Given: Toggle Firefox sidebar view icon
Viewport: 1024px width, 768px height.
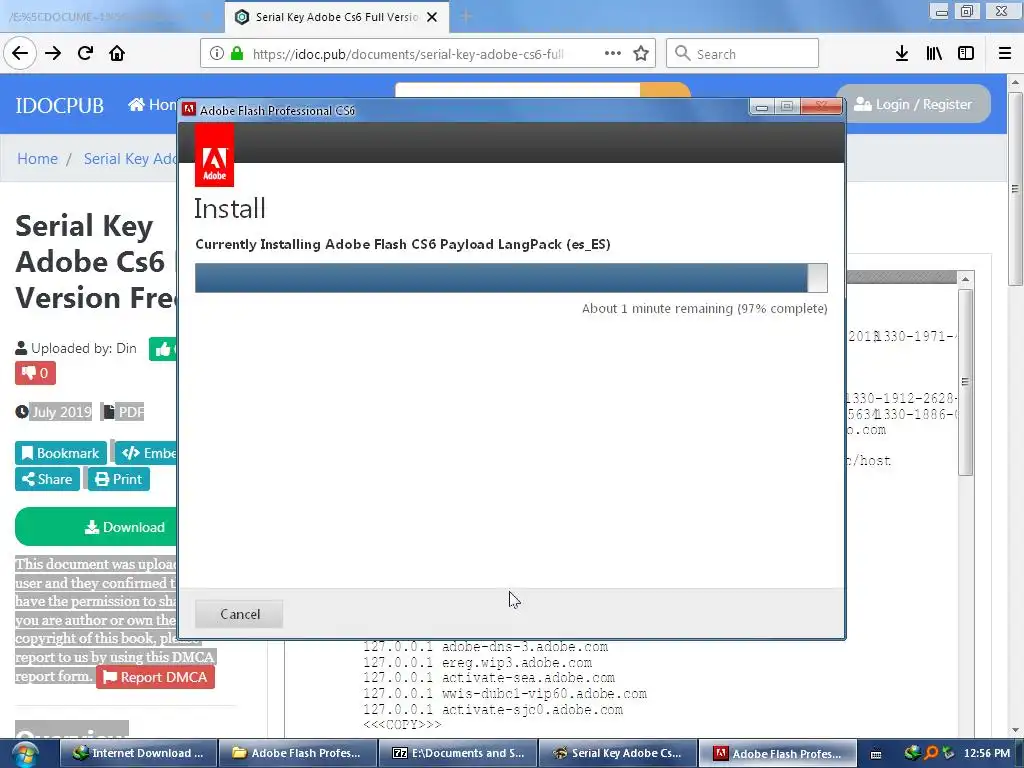Looking at the screenshot, I should (966, 54).
